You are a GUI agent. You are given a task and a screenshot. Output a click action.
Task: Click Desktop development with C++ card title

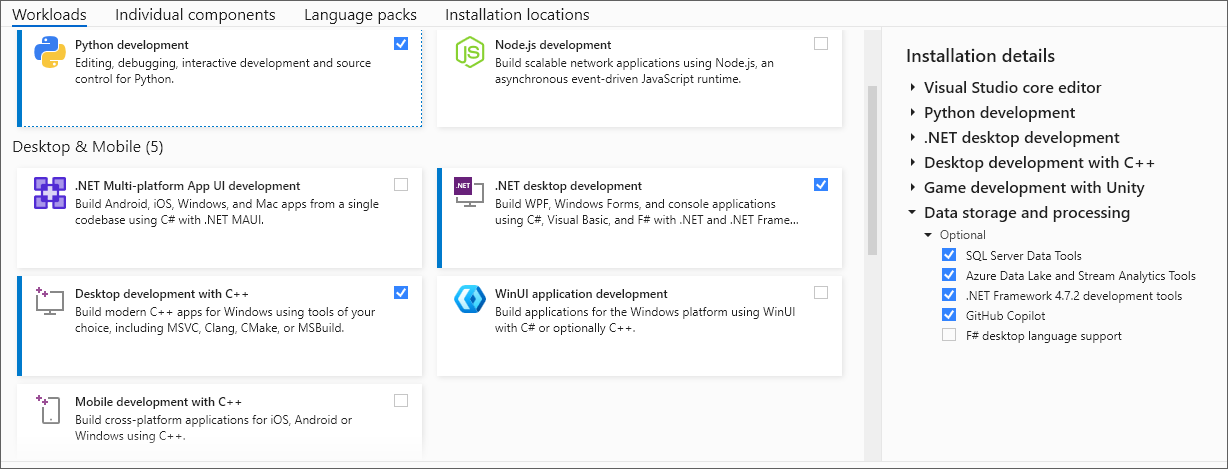pyautogui.click(x=162, y=294)
